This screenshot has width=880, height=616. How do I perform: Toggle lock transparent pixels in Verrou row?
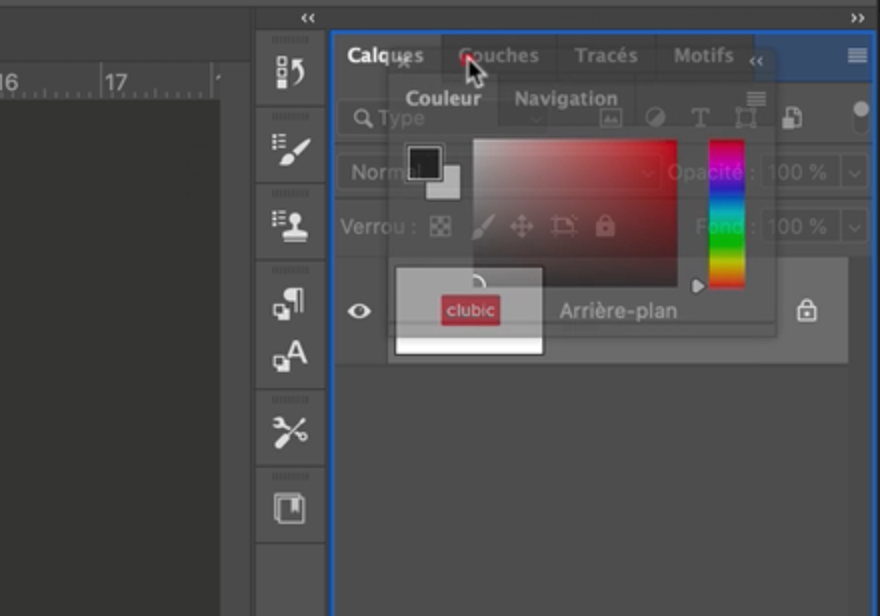click(441, 227)
